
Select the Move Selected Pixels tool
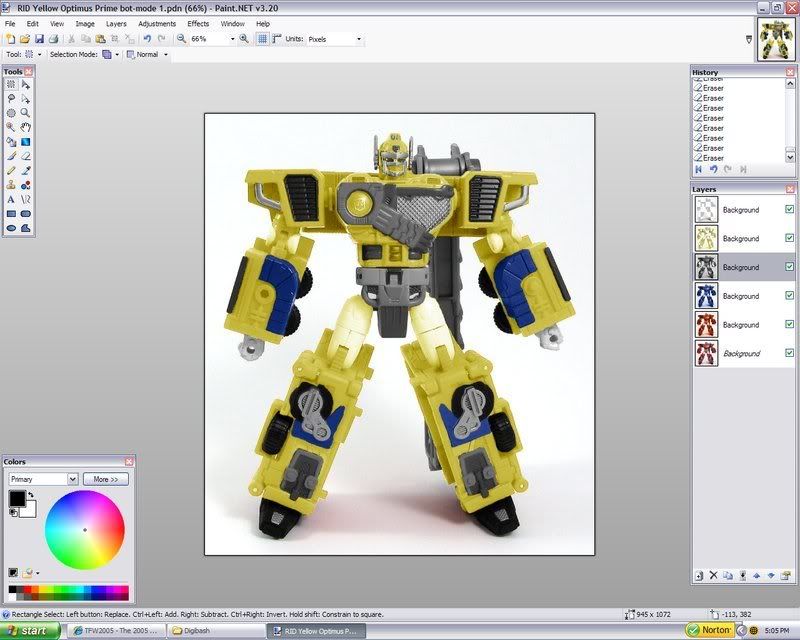[26, 84]
